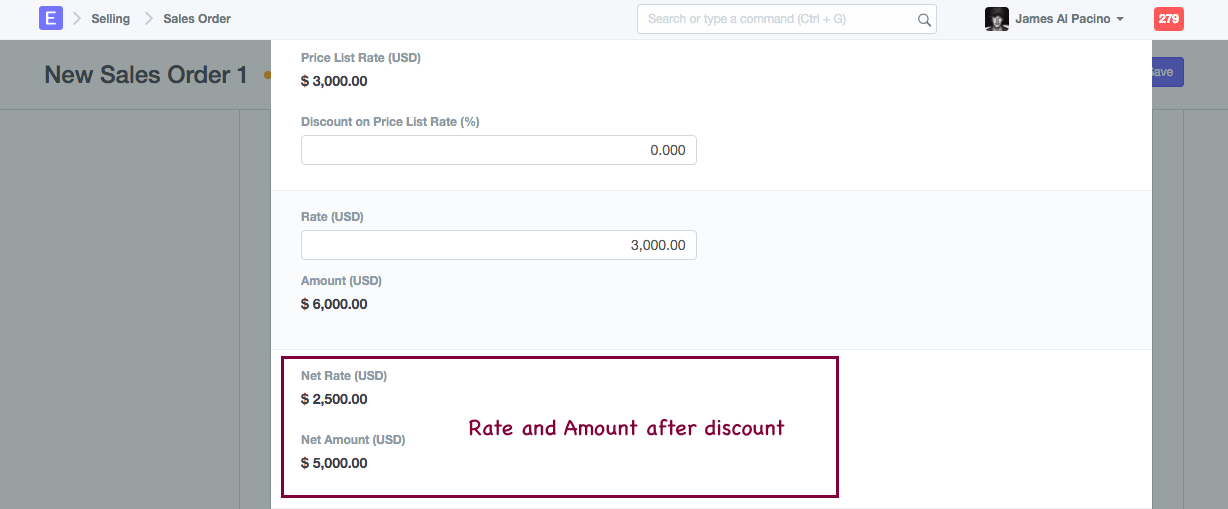This screenshot has width=1228, height=509.
Task: Click James Al Pacino's avatar picture
Action: click(x=996, y=19)
